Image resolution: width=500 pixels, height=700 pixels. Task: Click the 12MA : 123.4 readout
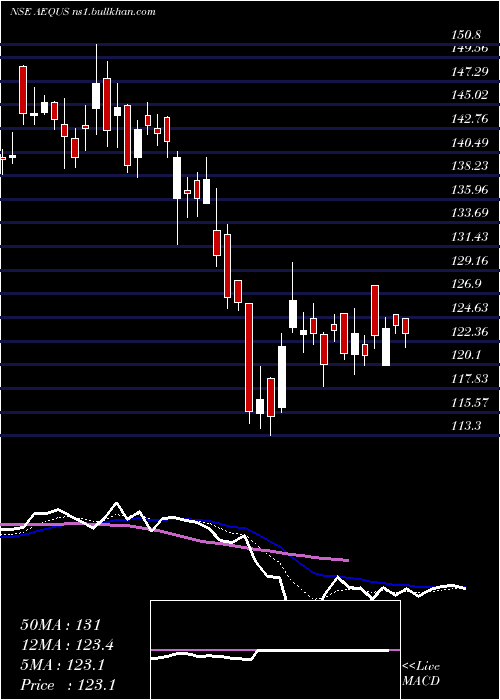(x=67, y=645)
